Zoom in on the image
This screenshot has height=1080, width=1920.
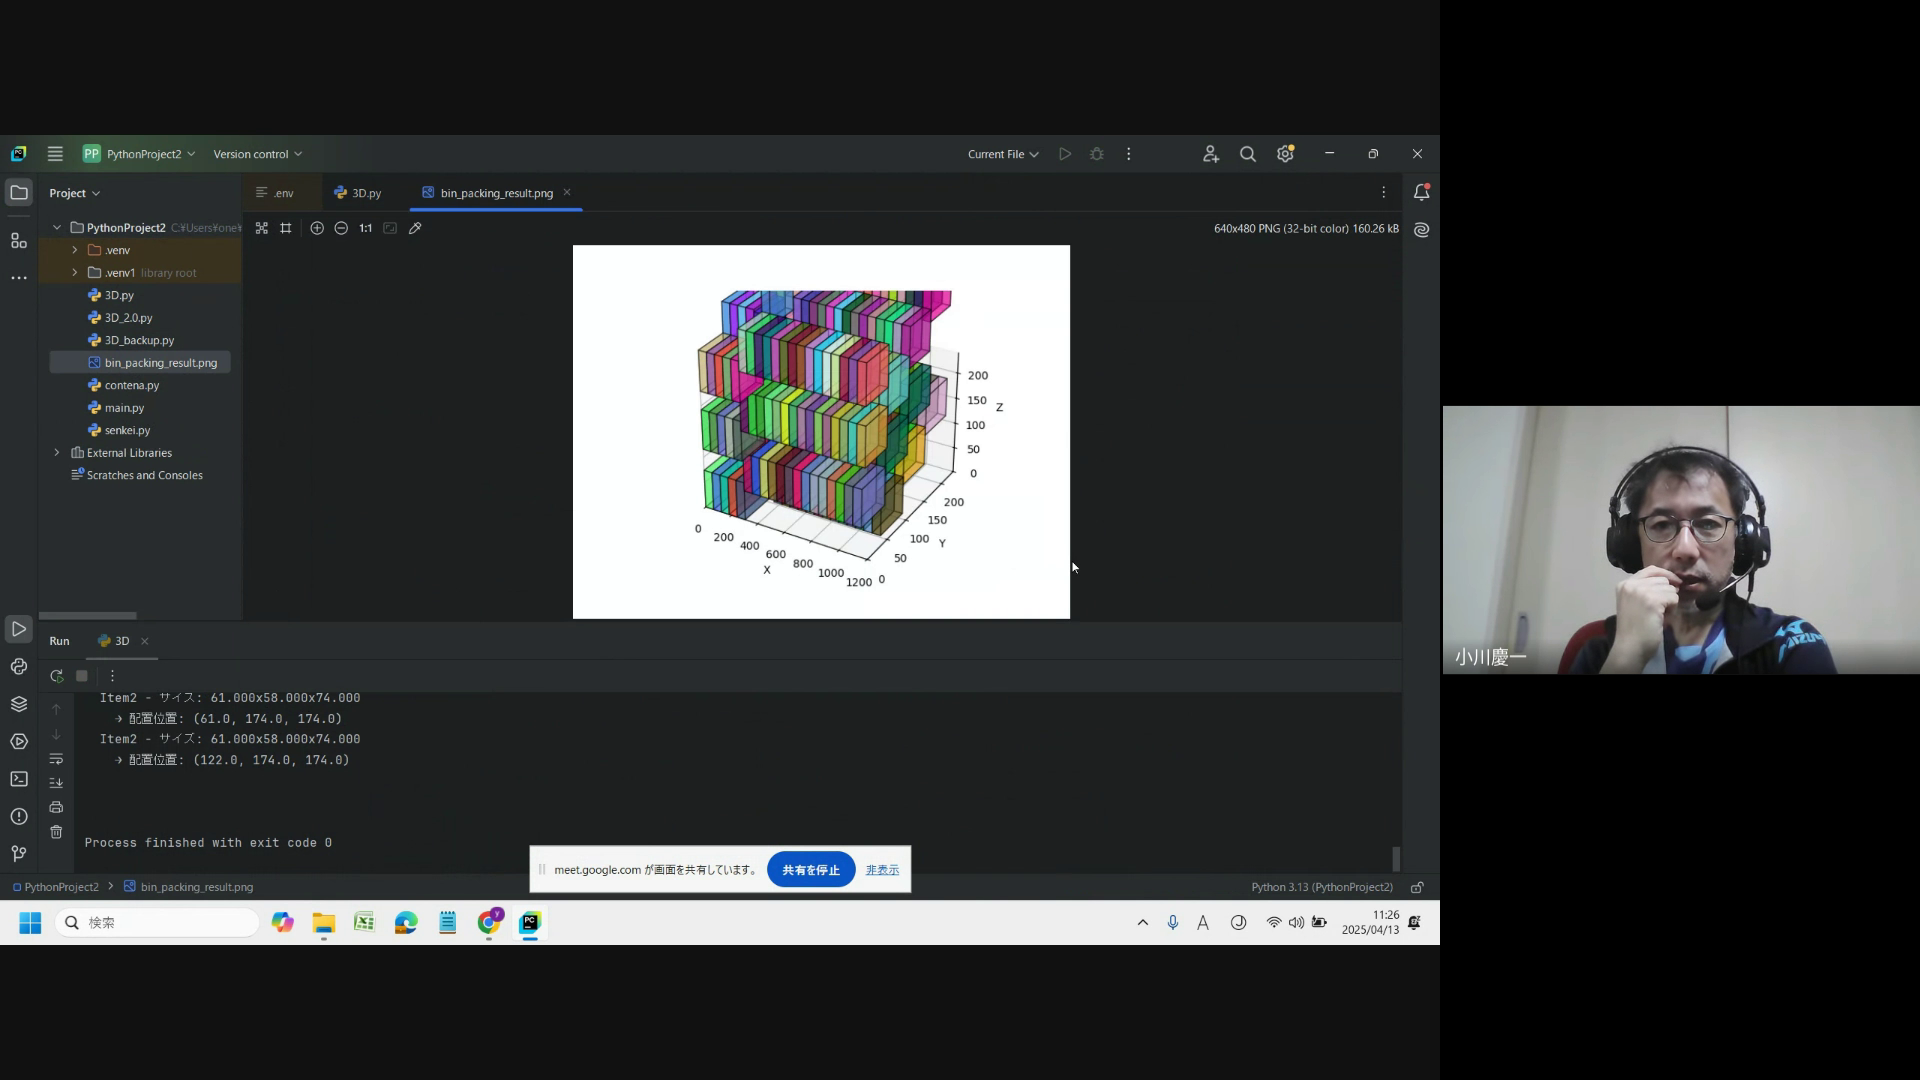(317, 228)
